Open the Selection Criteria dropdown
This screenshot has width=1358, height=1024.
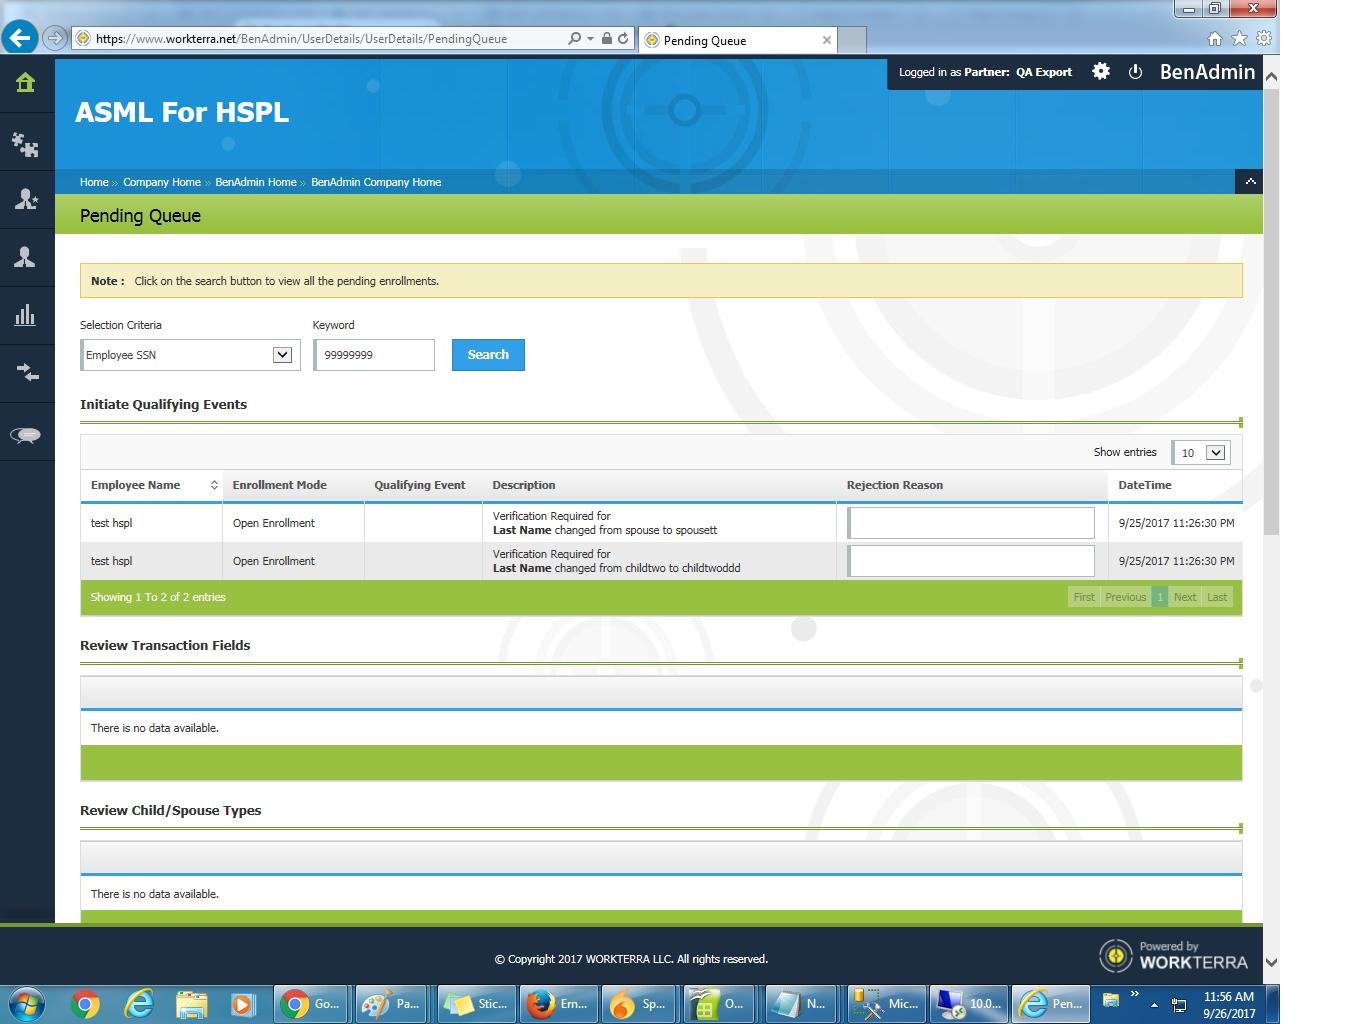click(190, 355)
